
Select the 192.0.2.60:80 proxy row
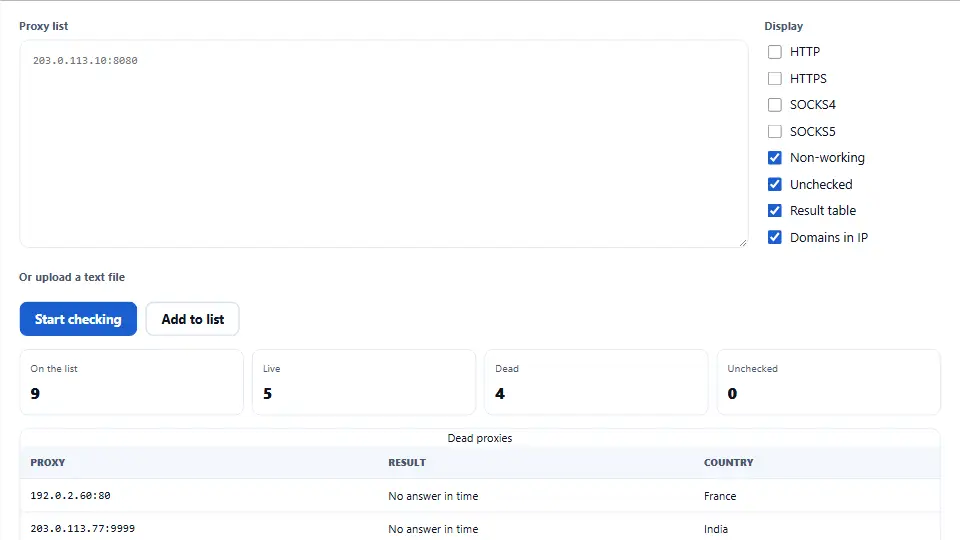click(x=480, y=496)
